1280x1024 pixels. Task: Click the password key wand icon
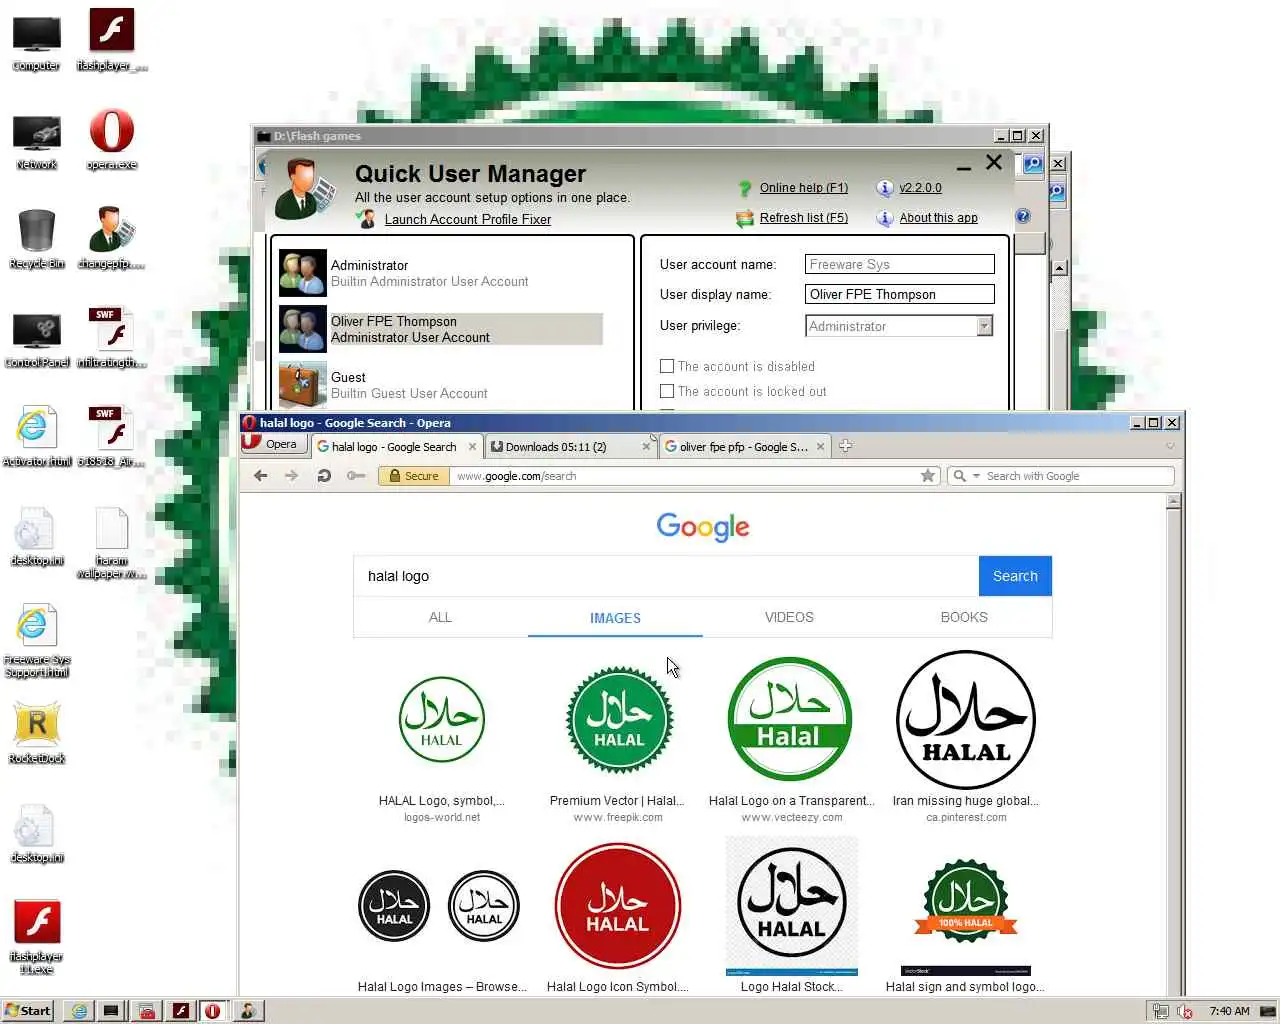[x=356, y=476]
